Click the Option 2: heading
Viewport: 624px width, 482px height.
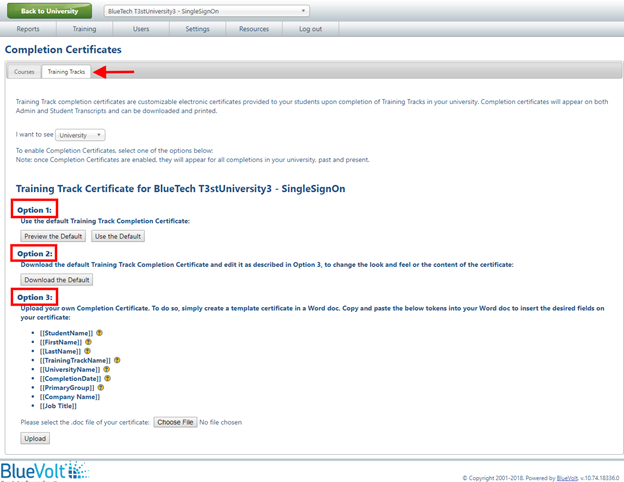click(35, 254)
